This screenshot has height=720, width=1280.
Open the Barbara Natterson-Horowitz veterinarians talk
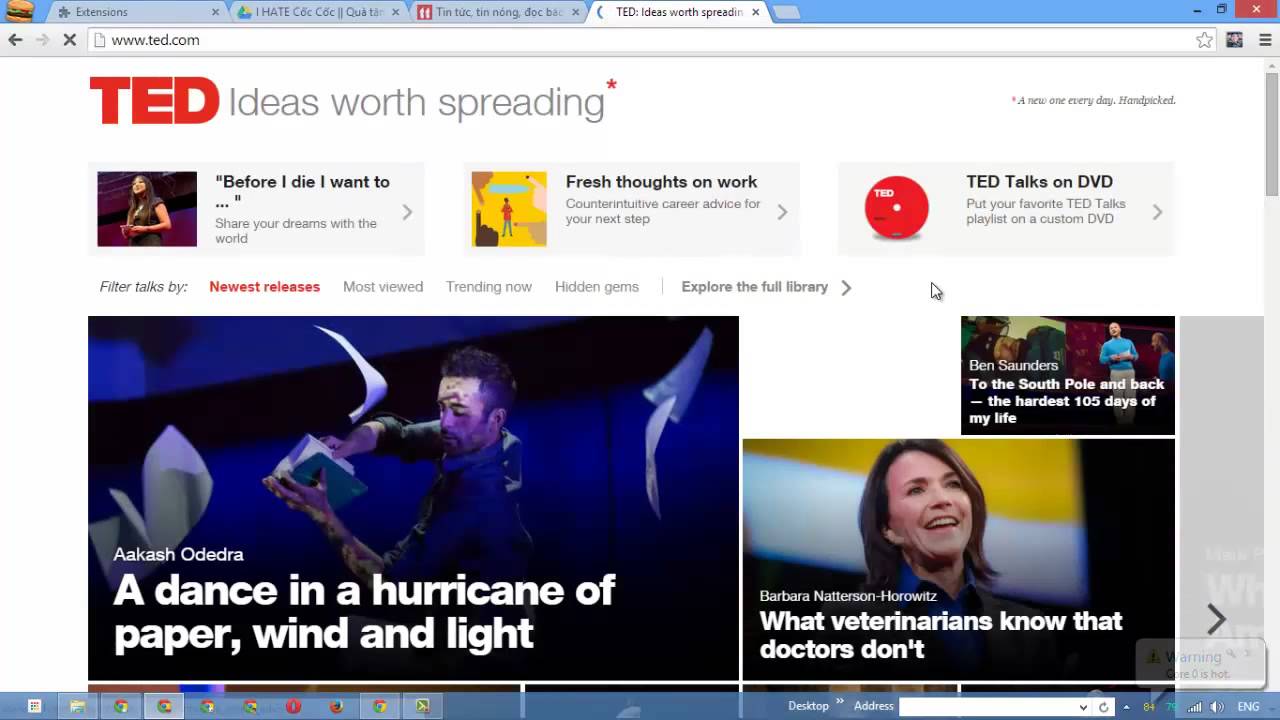pyautogui.click(x=958, y=560)
